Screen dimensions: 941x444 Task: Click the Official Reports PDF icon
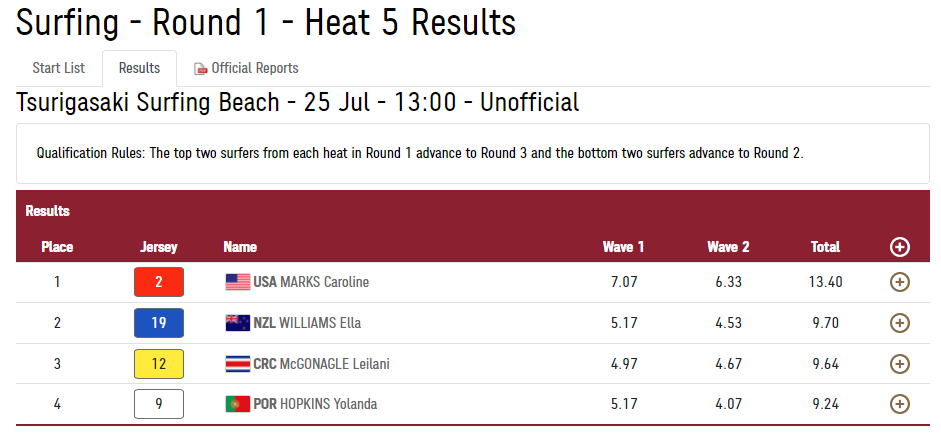200,69
